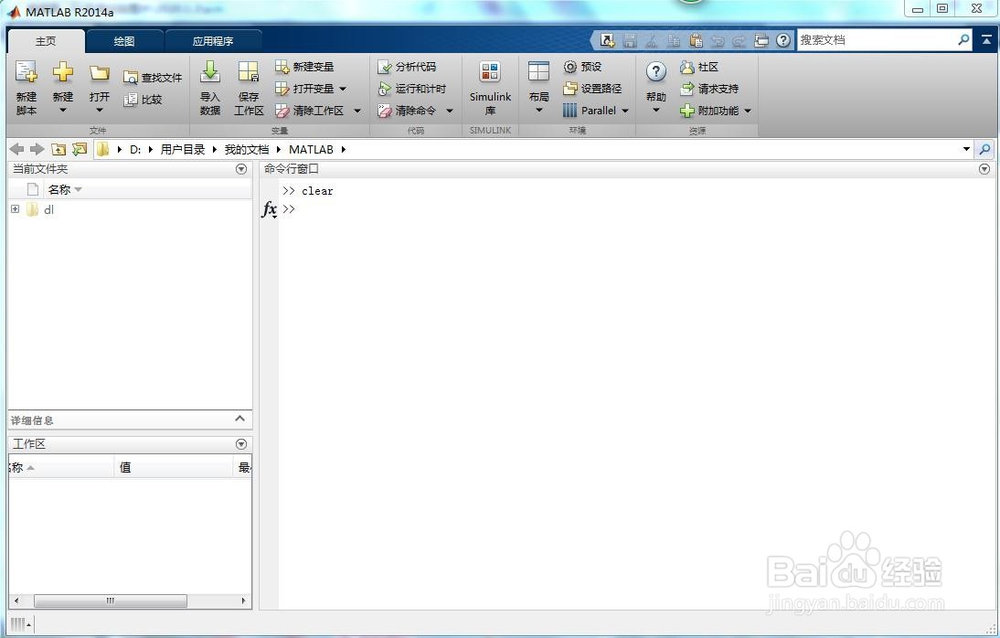Open the Help (帮助) button
Image resolution: width=1000 pixels, height=638 pixels.
point(656,87)
